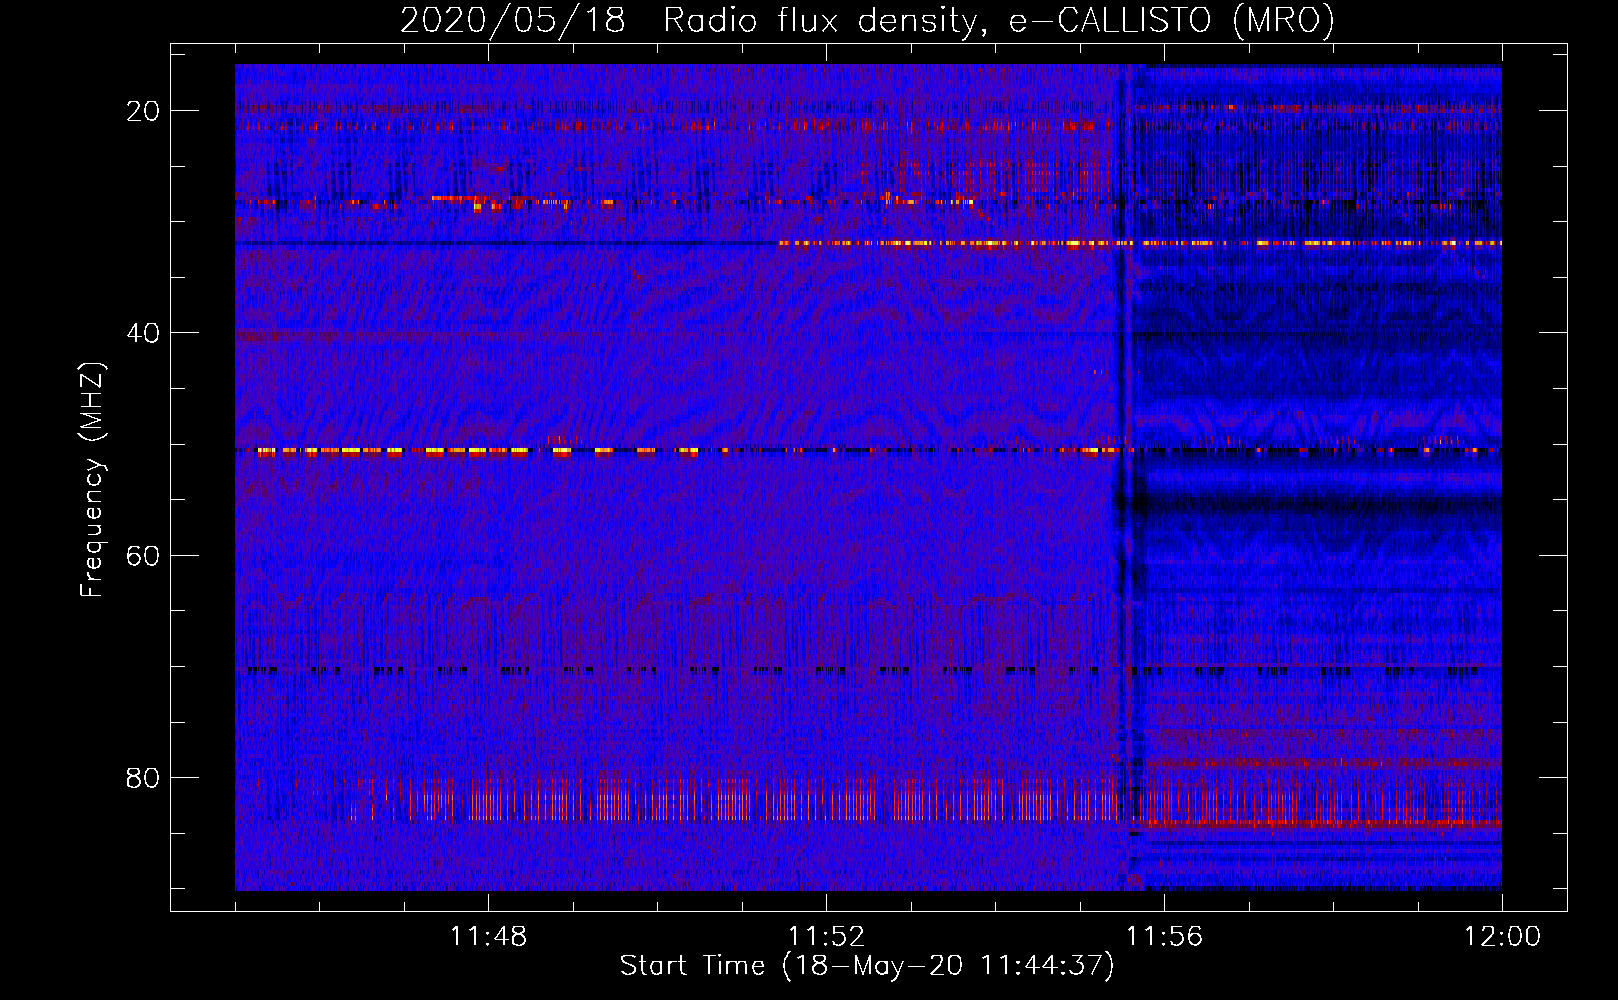Viewport: 1618px width, 1000px height.
Task: Click the '11:56' time tick label
Action: [x=1164, y=937]
